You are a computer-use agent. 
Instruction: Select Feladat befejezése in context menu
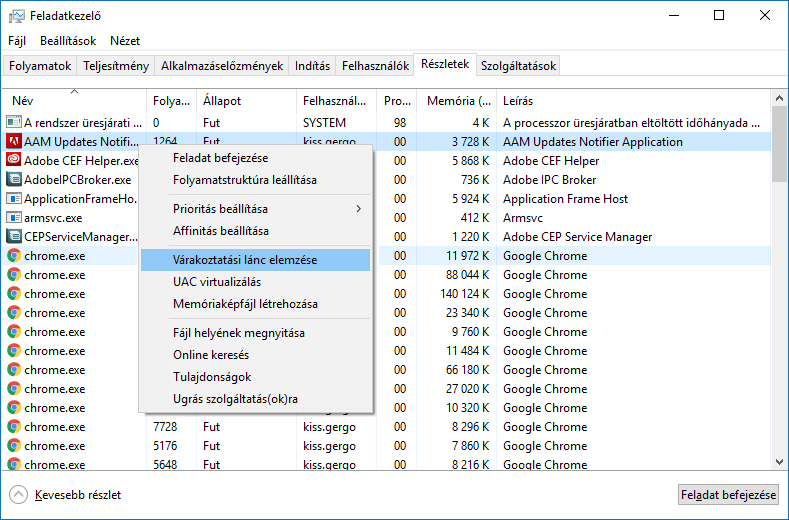click(220, 157)
